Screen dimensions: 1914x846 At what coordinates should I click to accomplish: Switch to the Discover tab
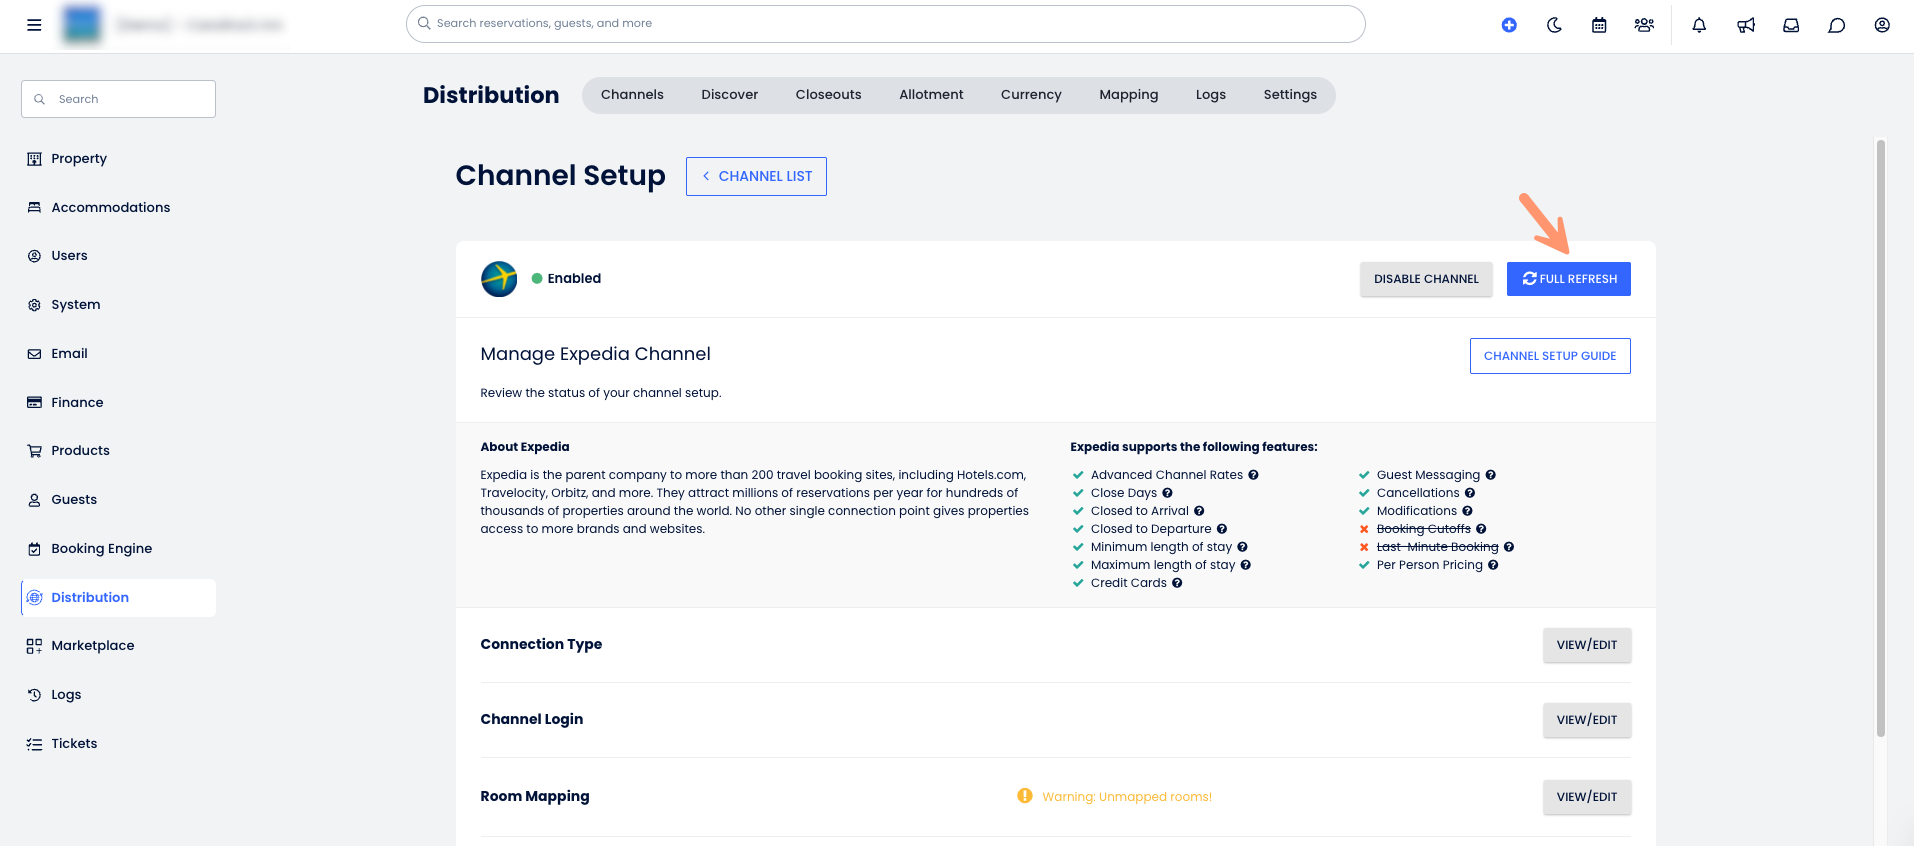click(x=730, y=95)
